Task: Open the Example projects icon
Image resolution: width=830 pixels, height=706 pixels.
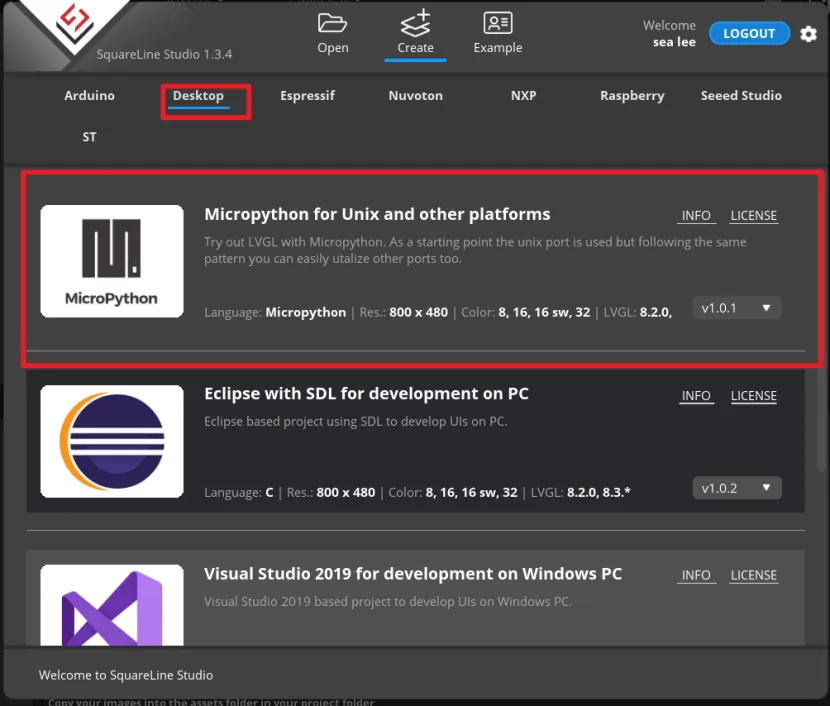Action: (497, 24)
